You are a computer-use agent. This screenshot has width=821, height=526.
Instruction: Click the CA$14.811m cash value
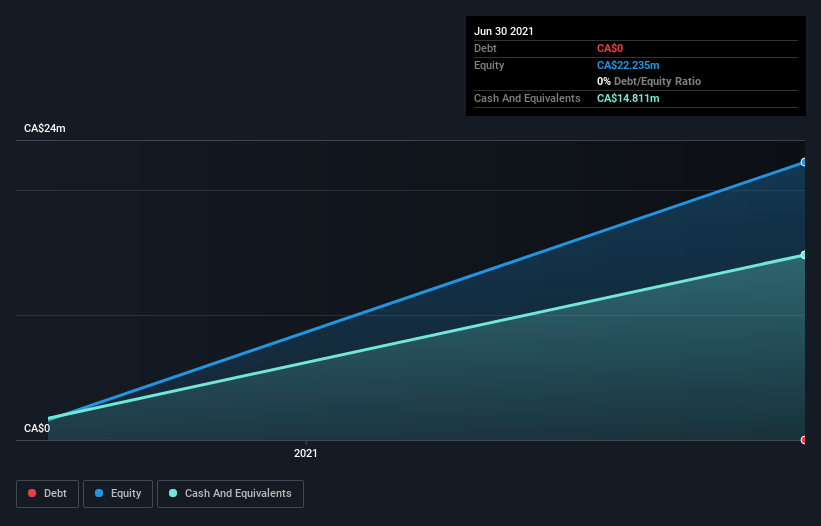pyautogui.click(x=628, y=98)
